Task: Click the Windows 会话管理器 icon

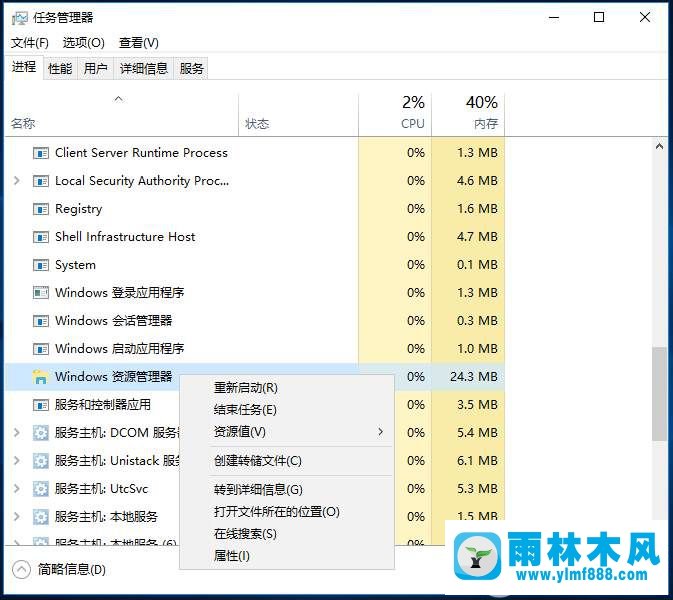Action: [41, 321]
